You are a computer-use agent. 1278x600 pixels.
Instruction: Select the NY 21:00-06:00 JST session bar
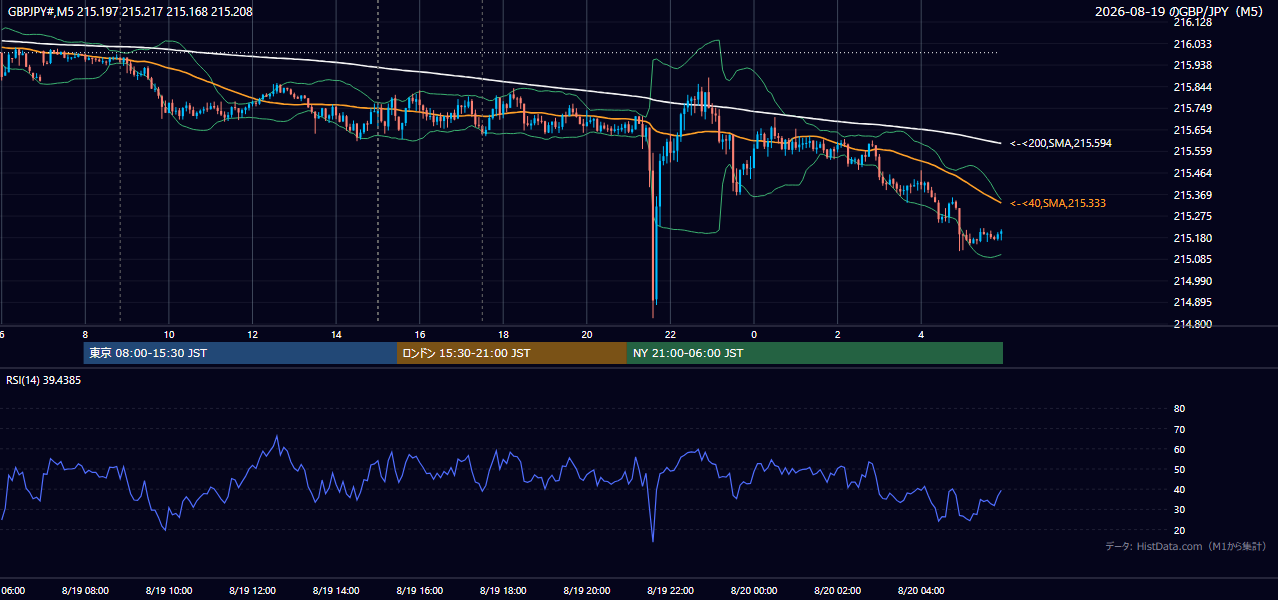coord(815,353)
